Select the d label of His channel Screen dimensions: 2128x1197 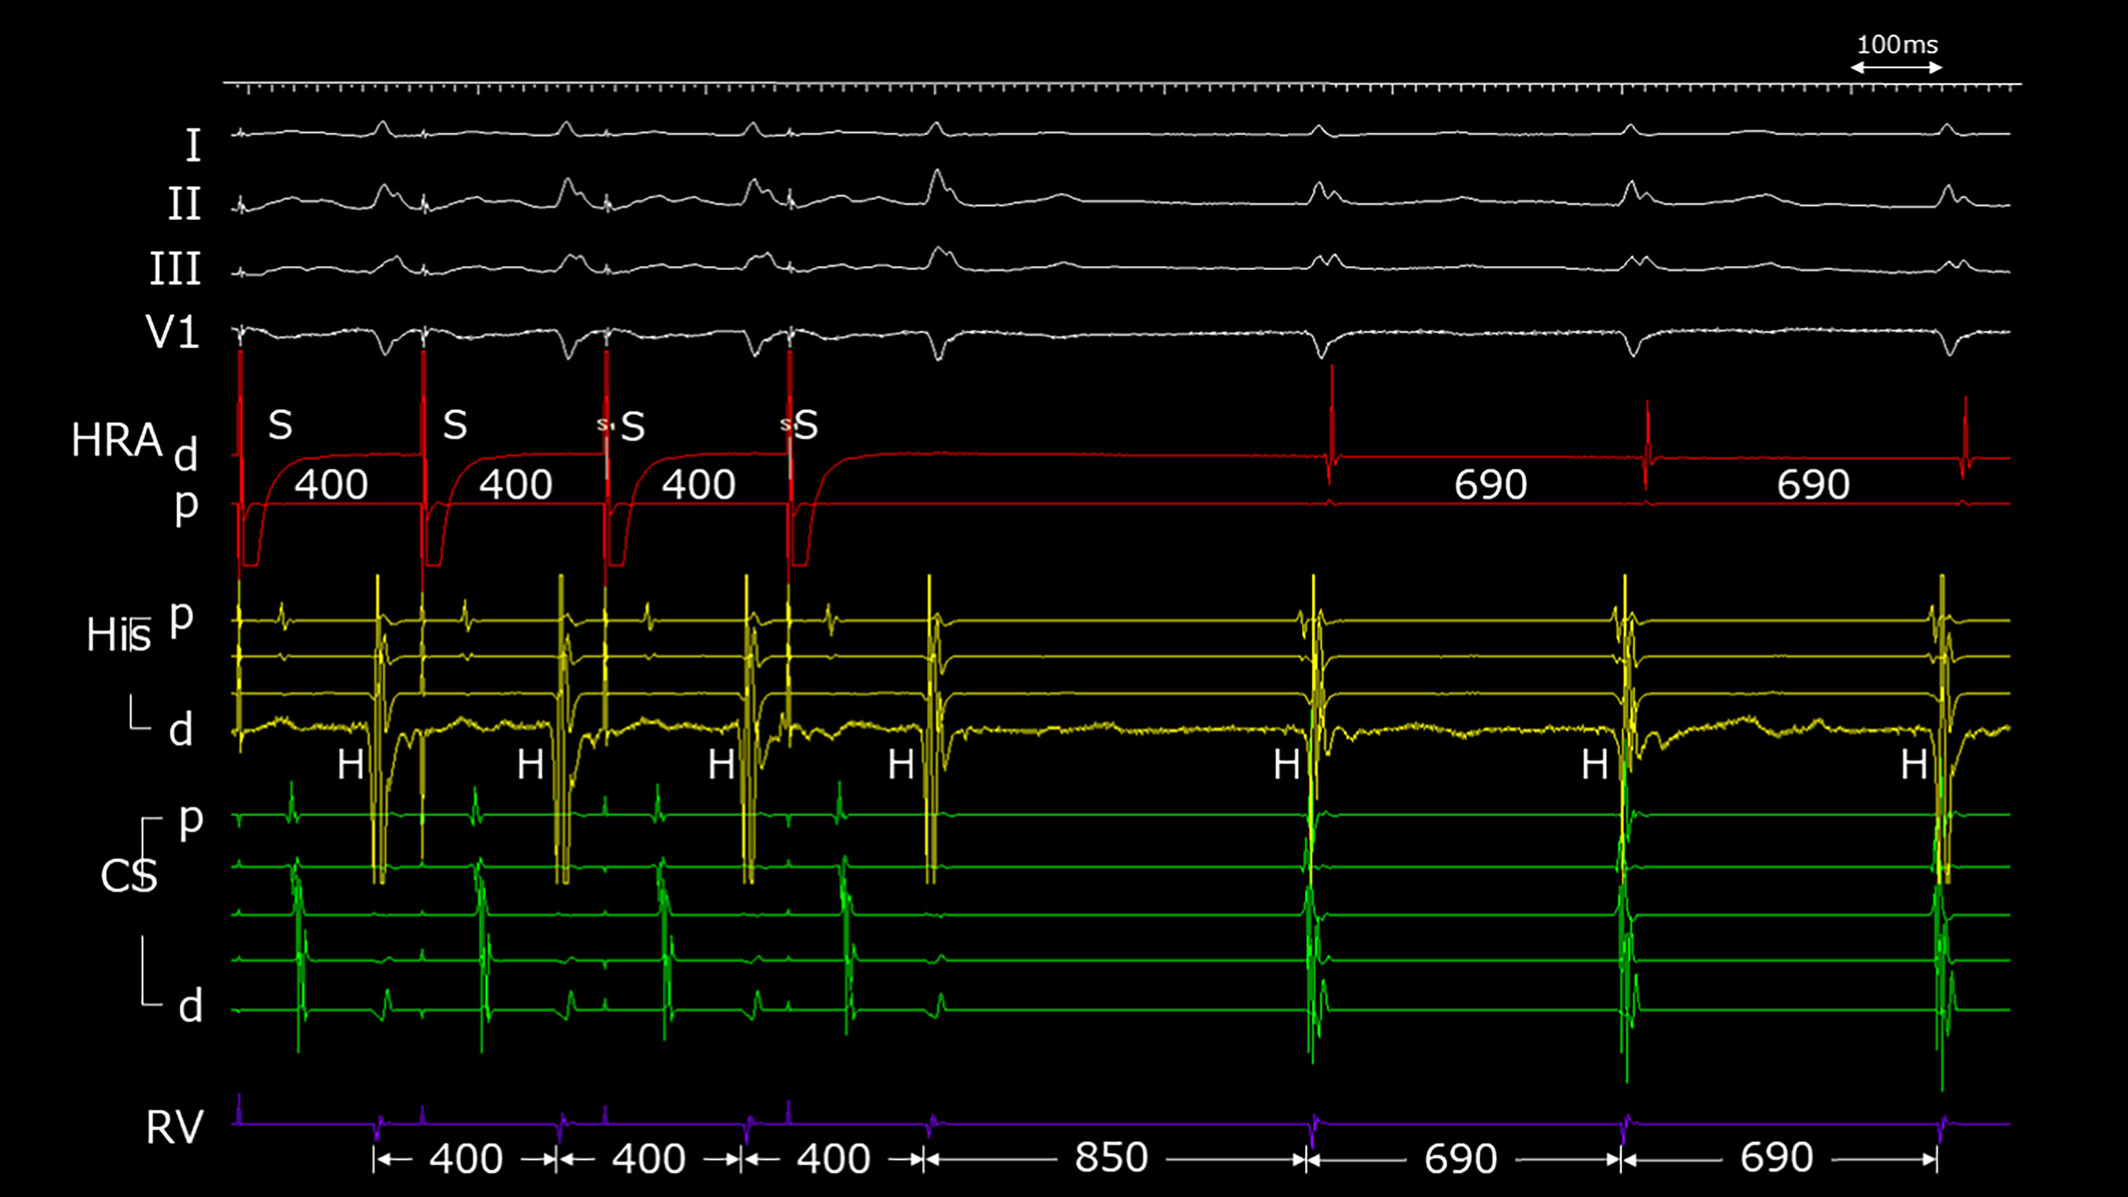(181, 730)
